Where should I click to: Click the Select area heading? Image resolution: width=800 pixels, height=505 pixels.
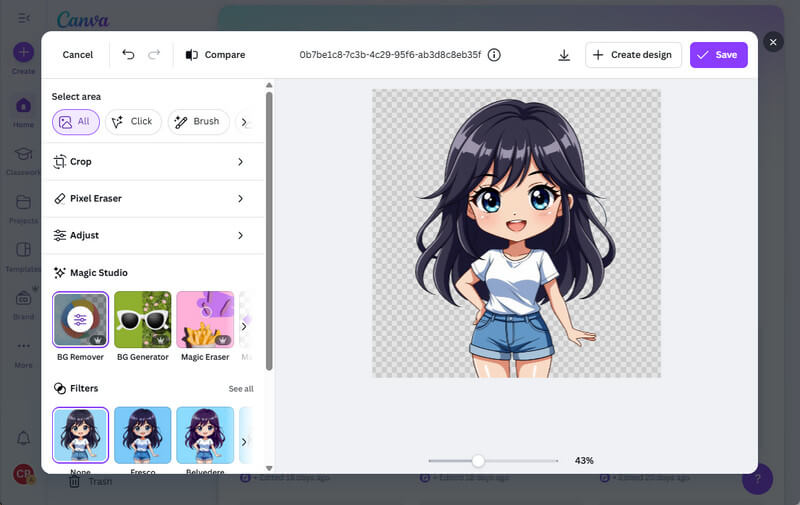tap(76, 96)
